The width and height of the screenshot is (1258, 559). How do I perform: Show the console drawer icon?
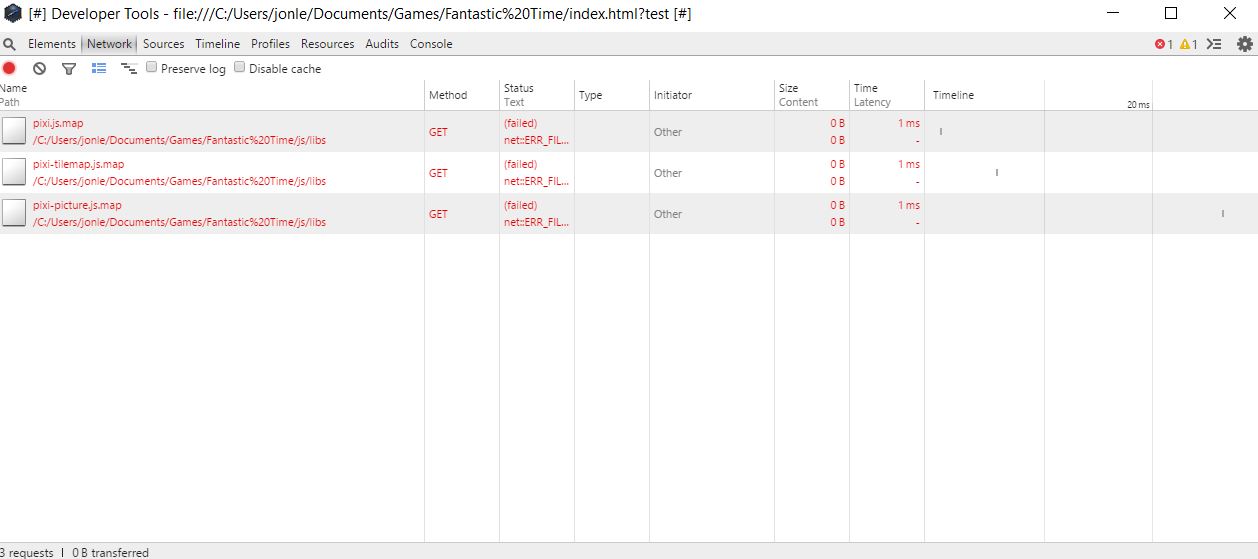click(1214, 44)
